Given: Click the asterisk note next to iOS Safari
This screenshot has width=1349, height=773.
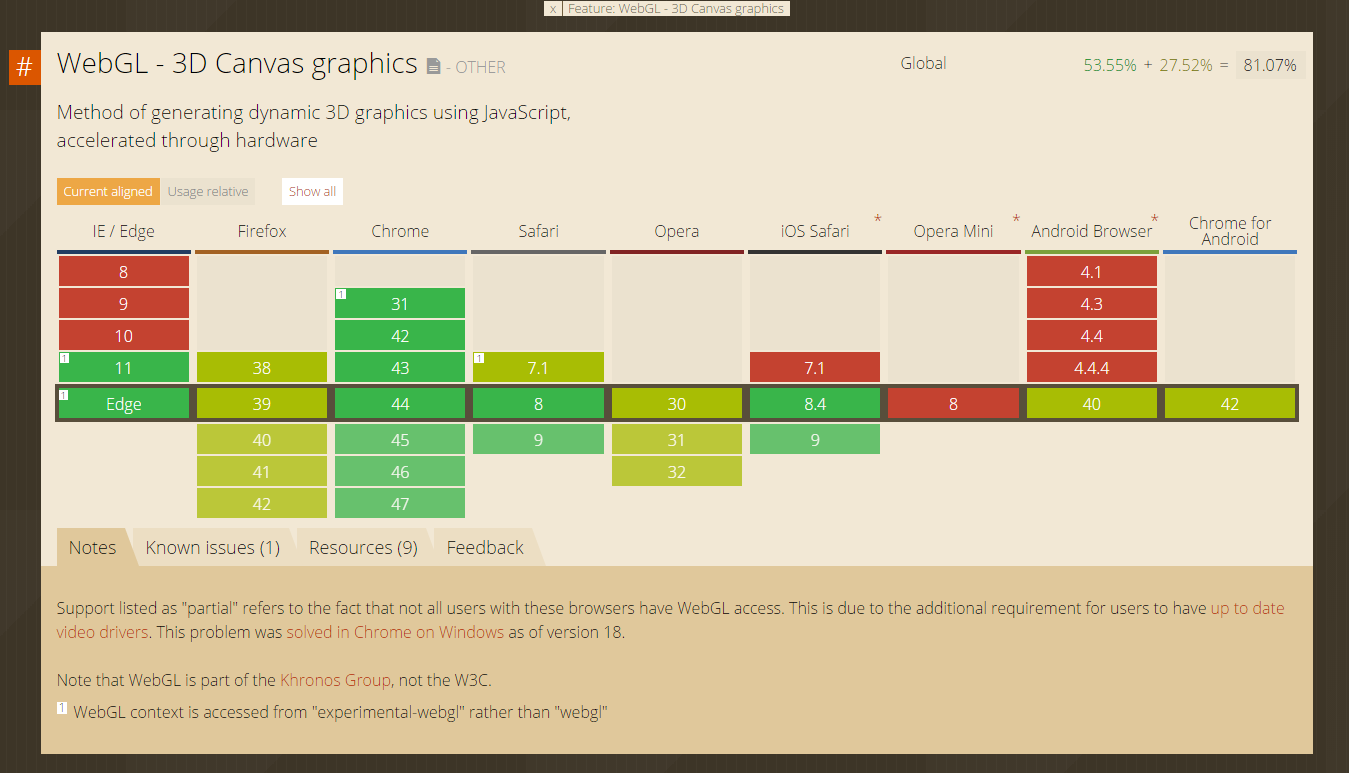Looking at the screenshot, I should click(x=878, y=219).
